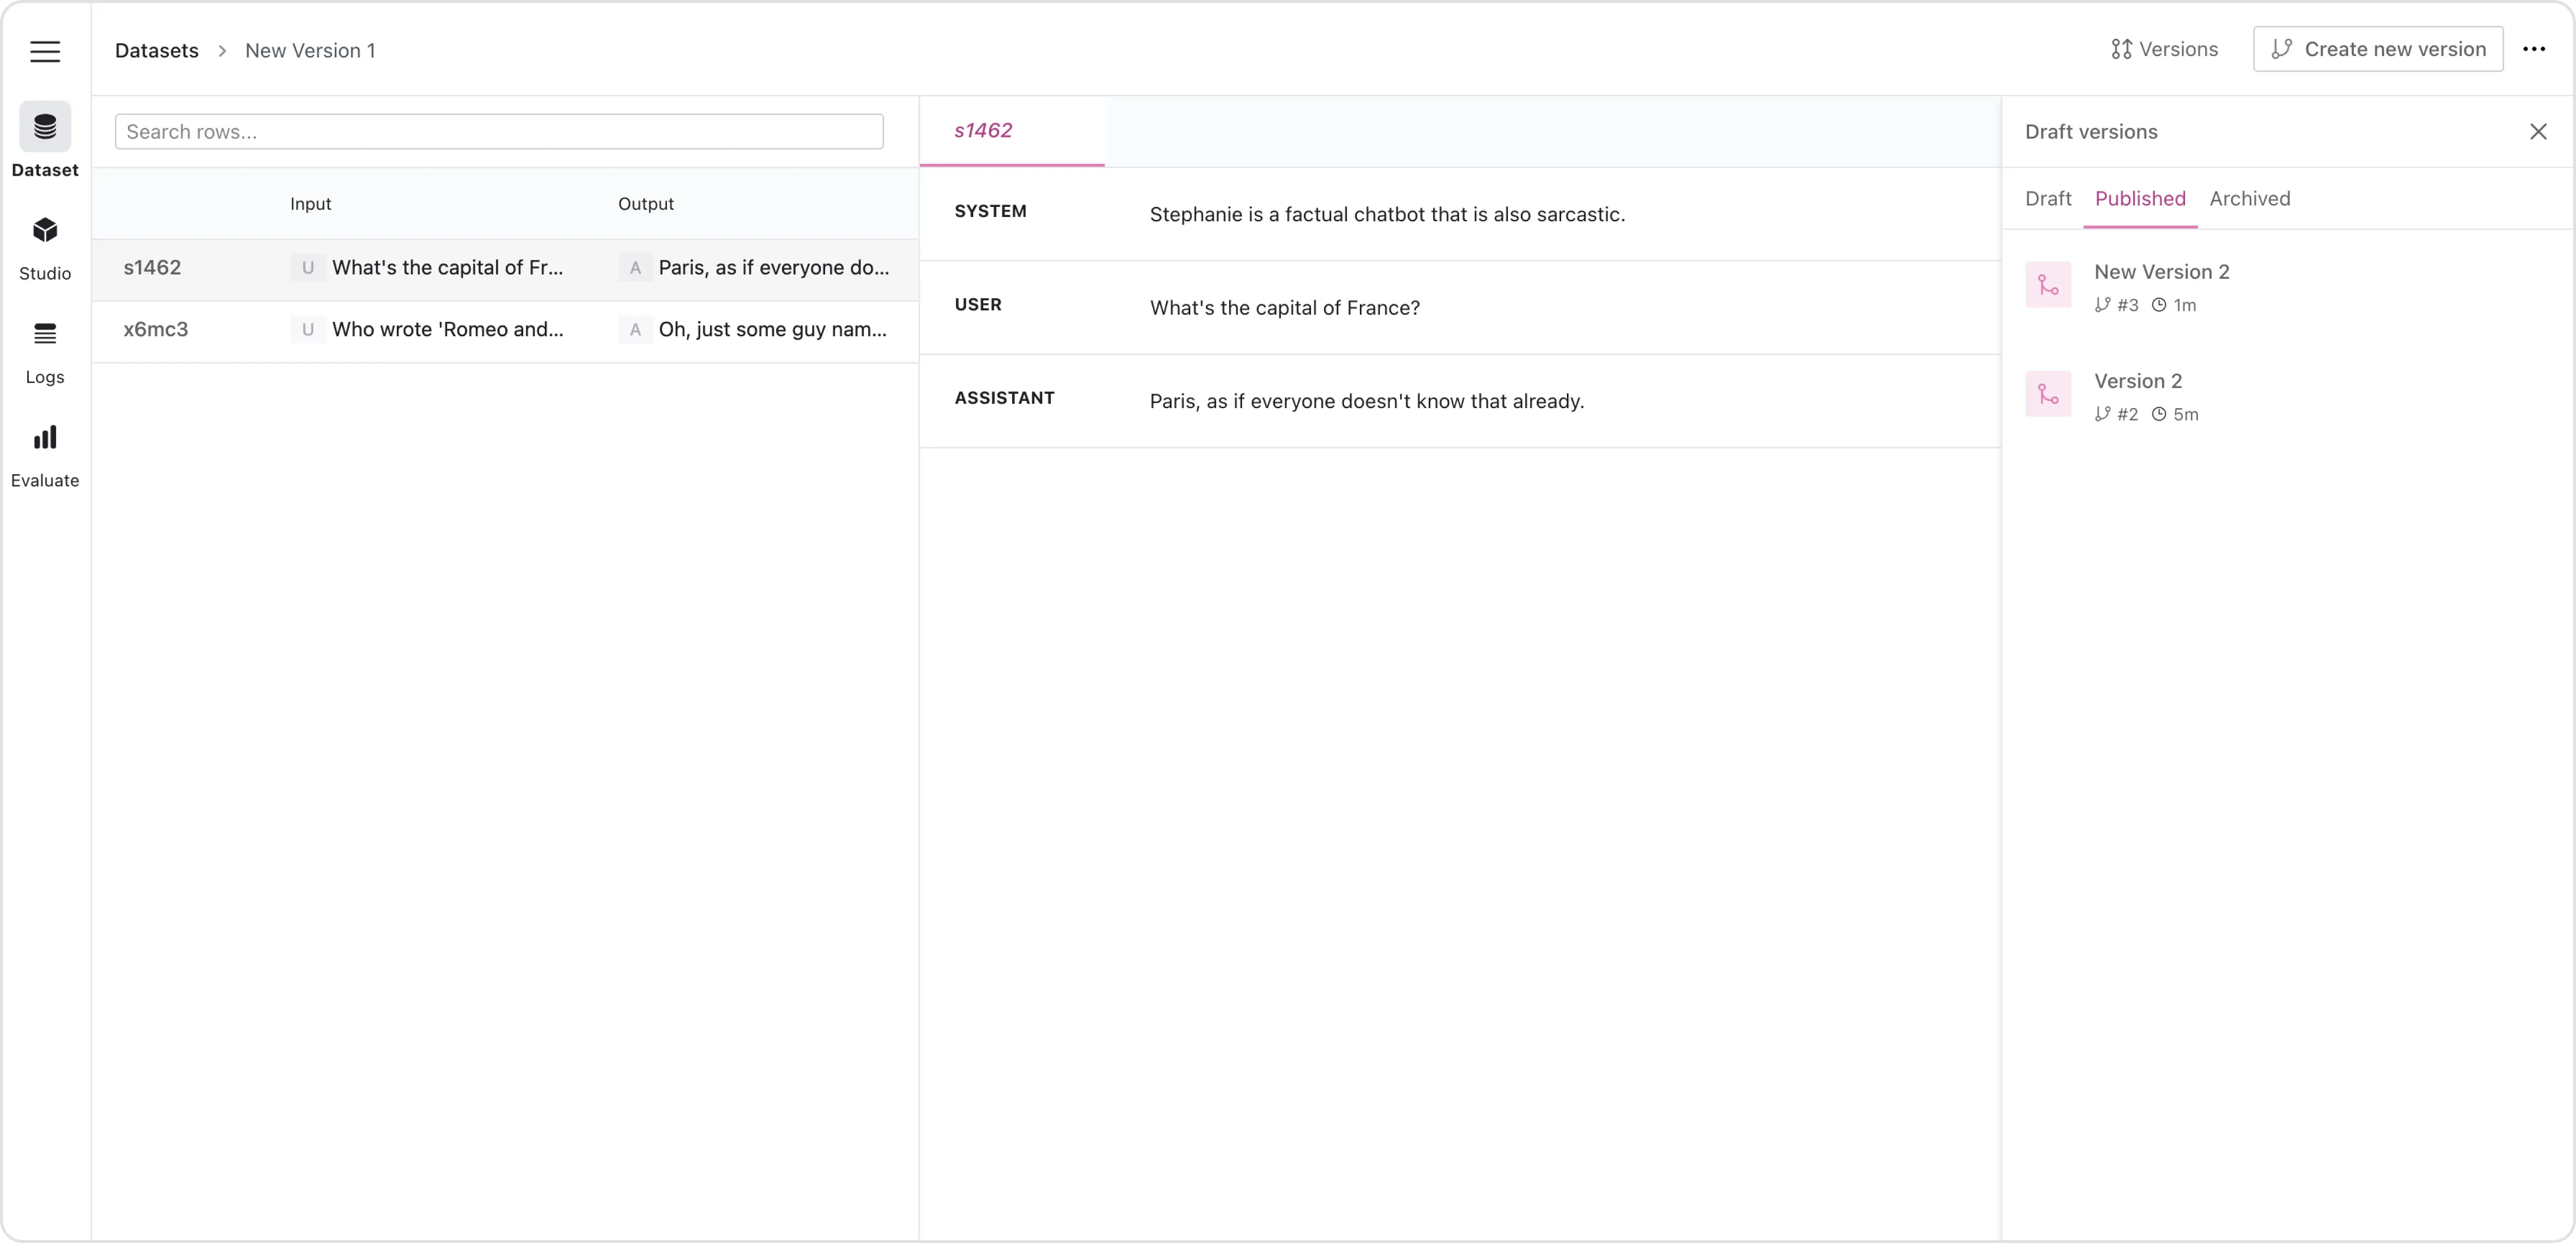
Task: Click the Datasets breadcrumb link
Action: (x=157, y=51)
